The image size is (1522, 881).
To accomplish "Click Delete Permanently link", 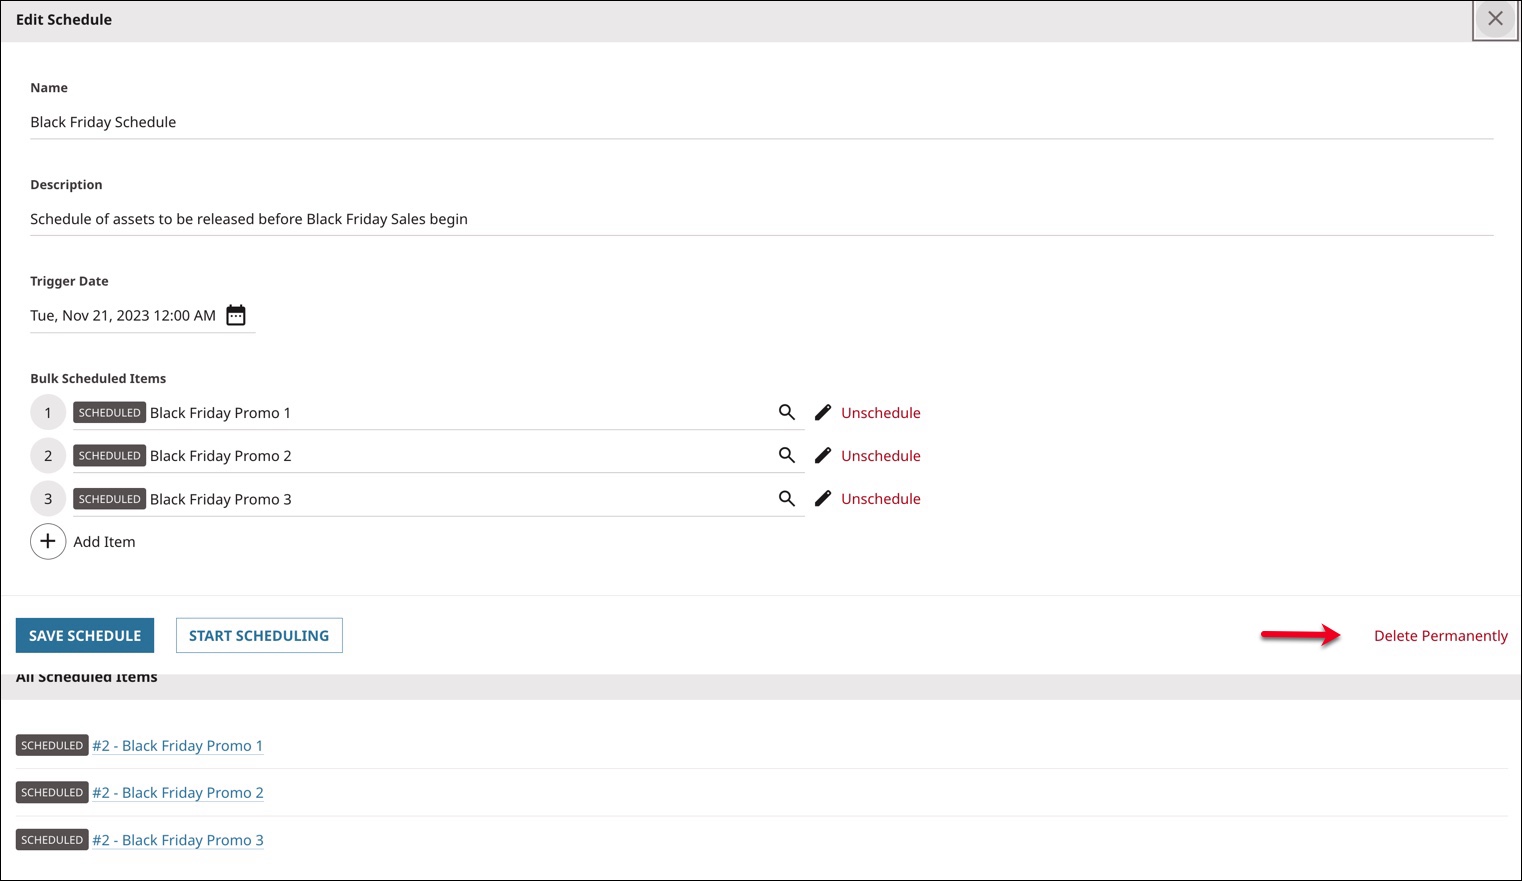I will coord(1441,636).
